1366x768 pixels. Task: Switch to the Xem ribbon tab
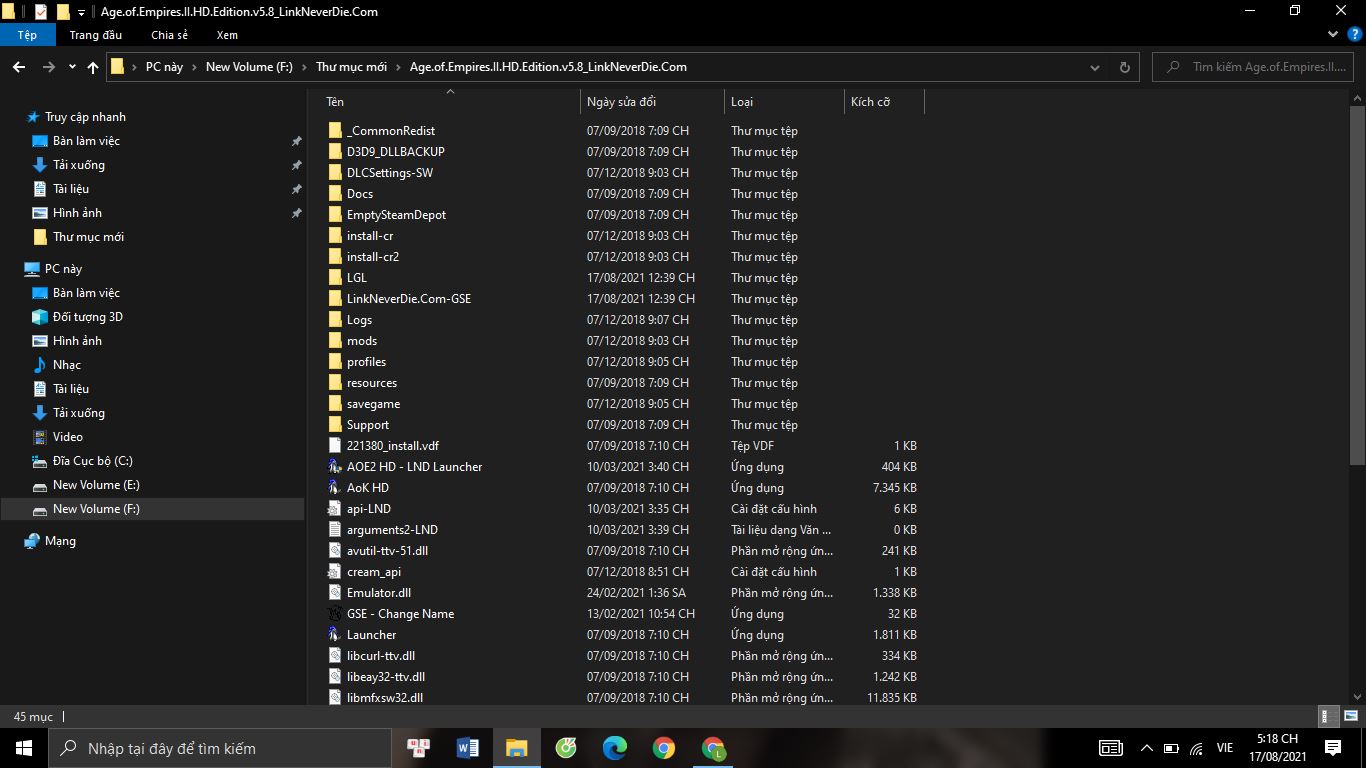[227, 35]
